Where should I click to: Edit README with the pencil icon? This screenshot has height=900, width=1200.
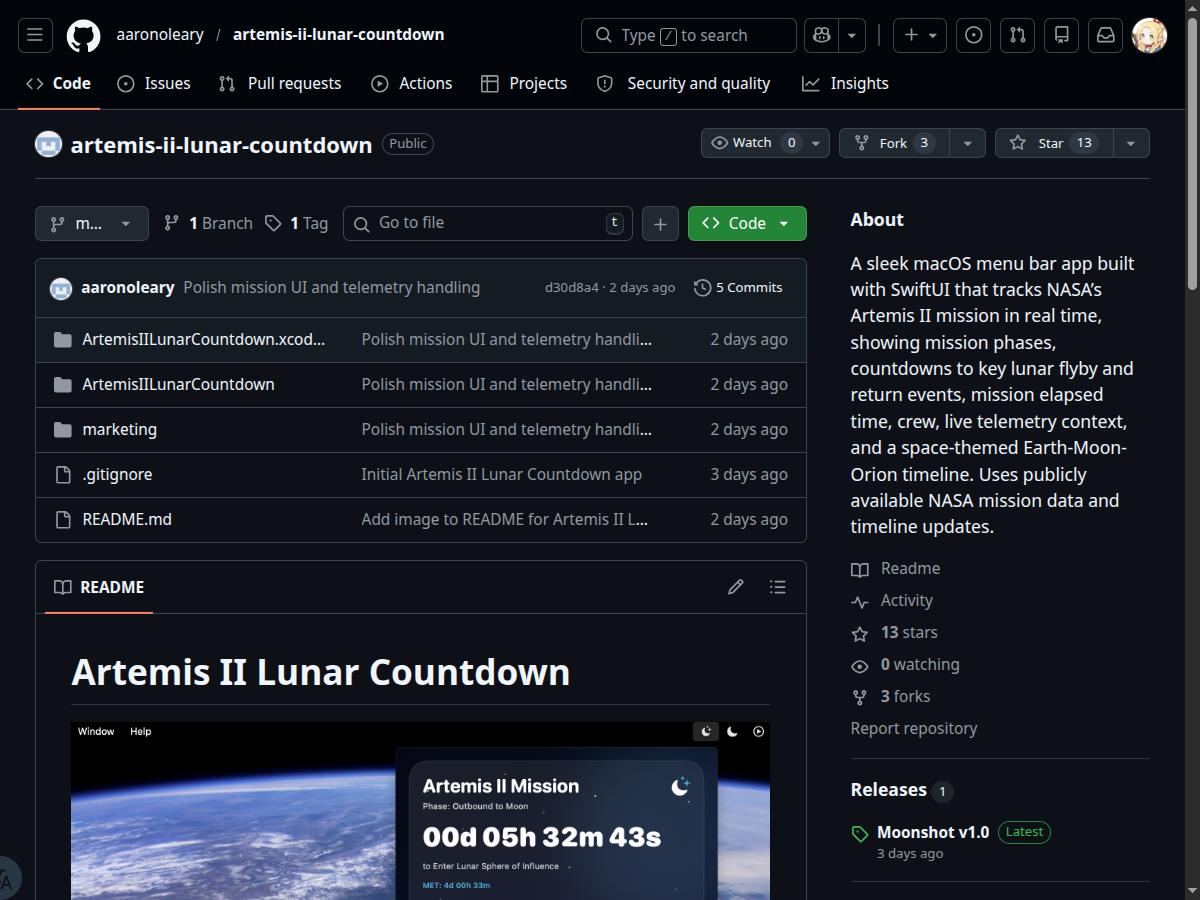[735, 587]
